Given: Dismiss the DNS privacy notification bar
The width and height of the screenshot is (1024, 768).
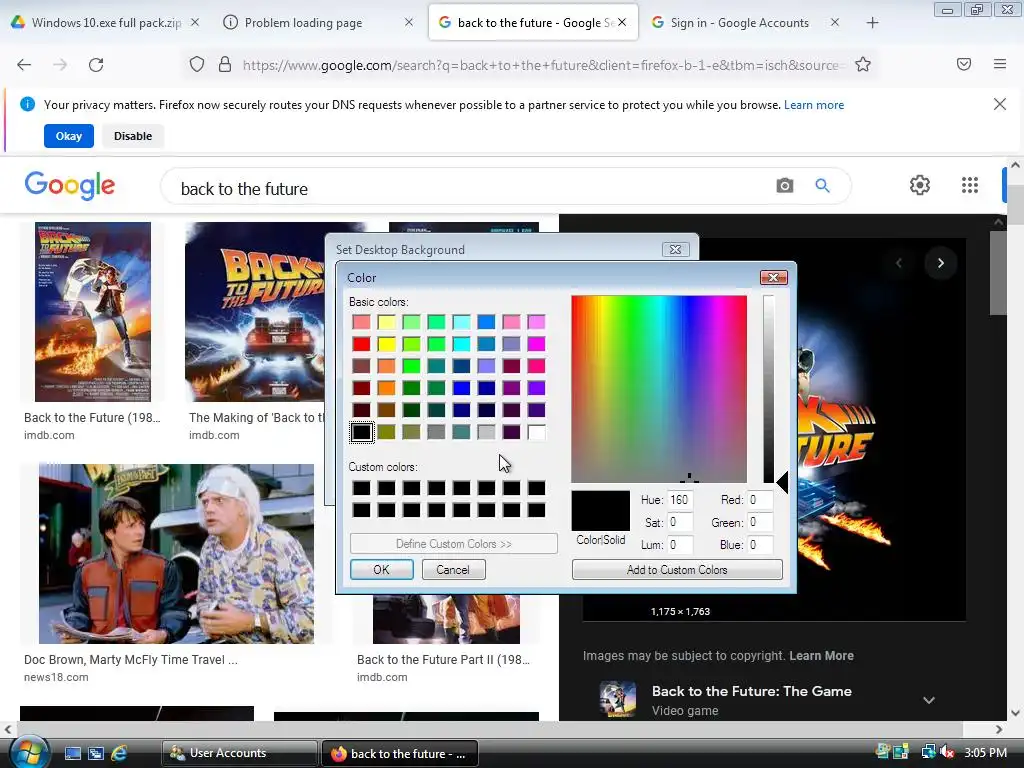Looking at the screenshot, I should click(999, 104).
